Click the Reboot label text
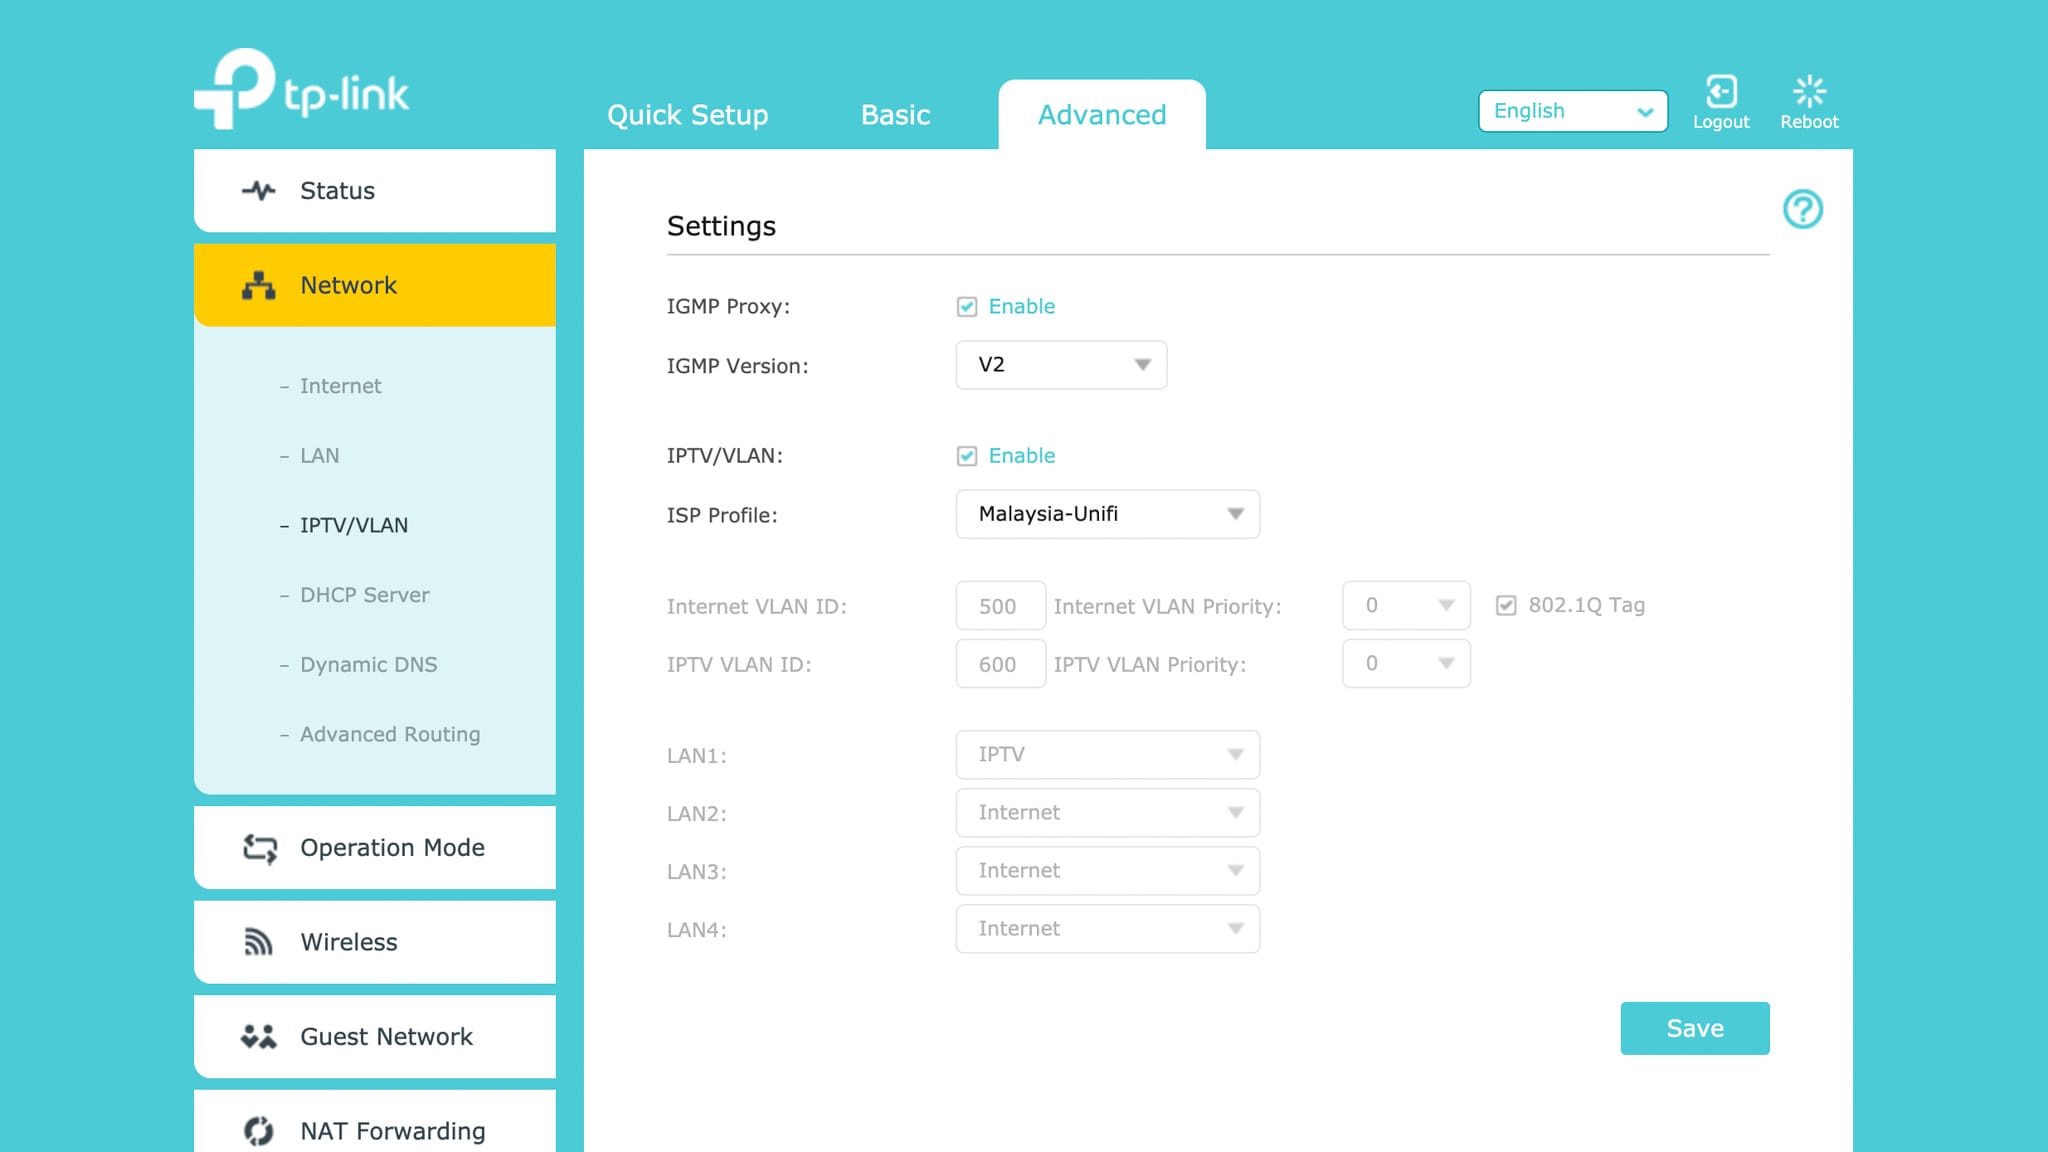 click(x=1809, y=122)
